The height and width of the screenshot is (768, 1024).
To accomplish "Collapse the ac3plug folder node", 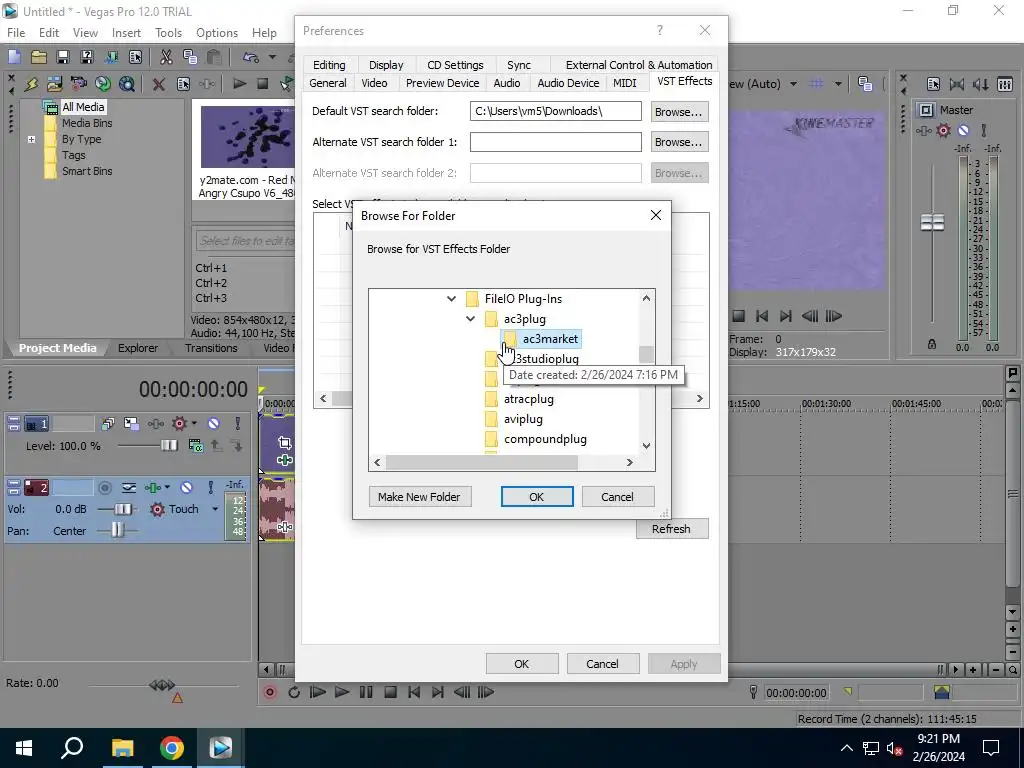I will pos(471,319).
